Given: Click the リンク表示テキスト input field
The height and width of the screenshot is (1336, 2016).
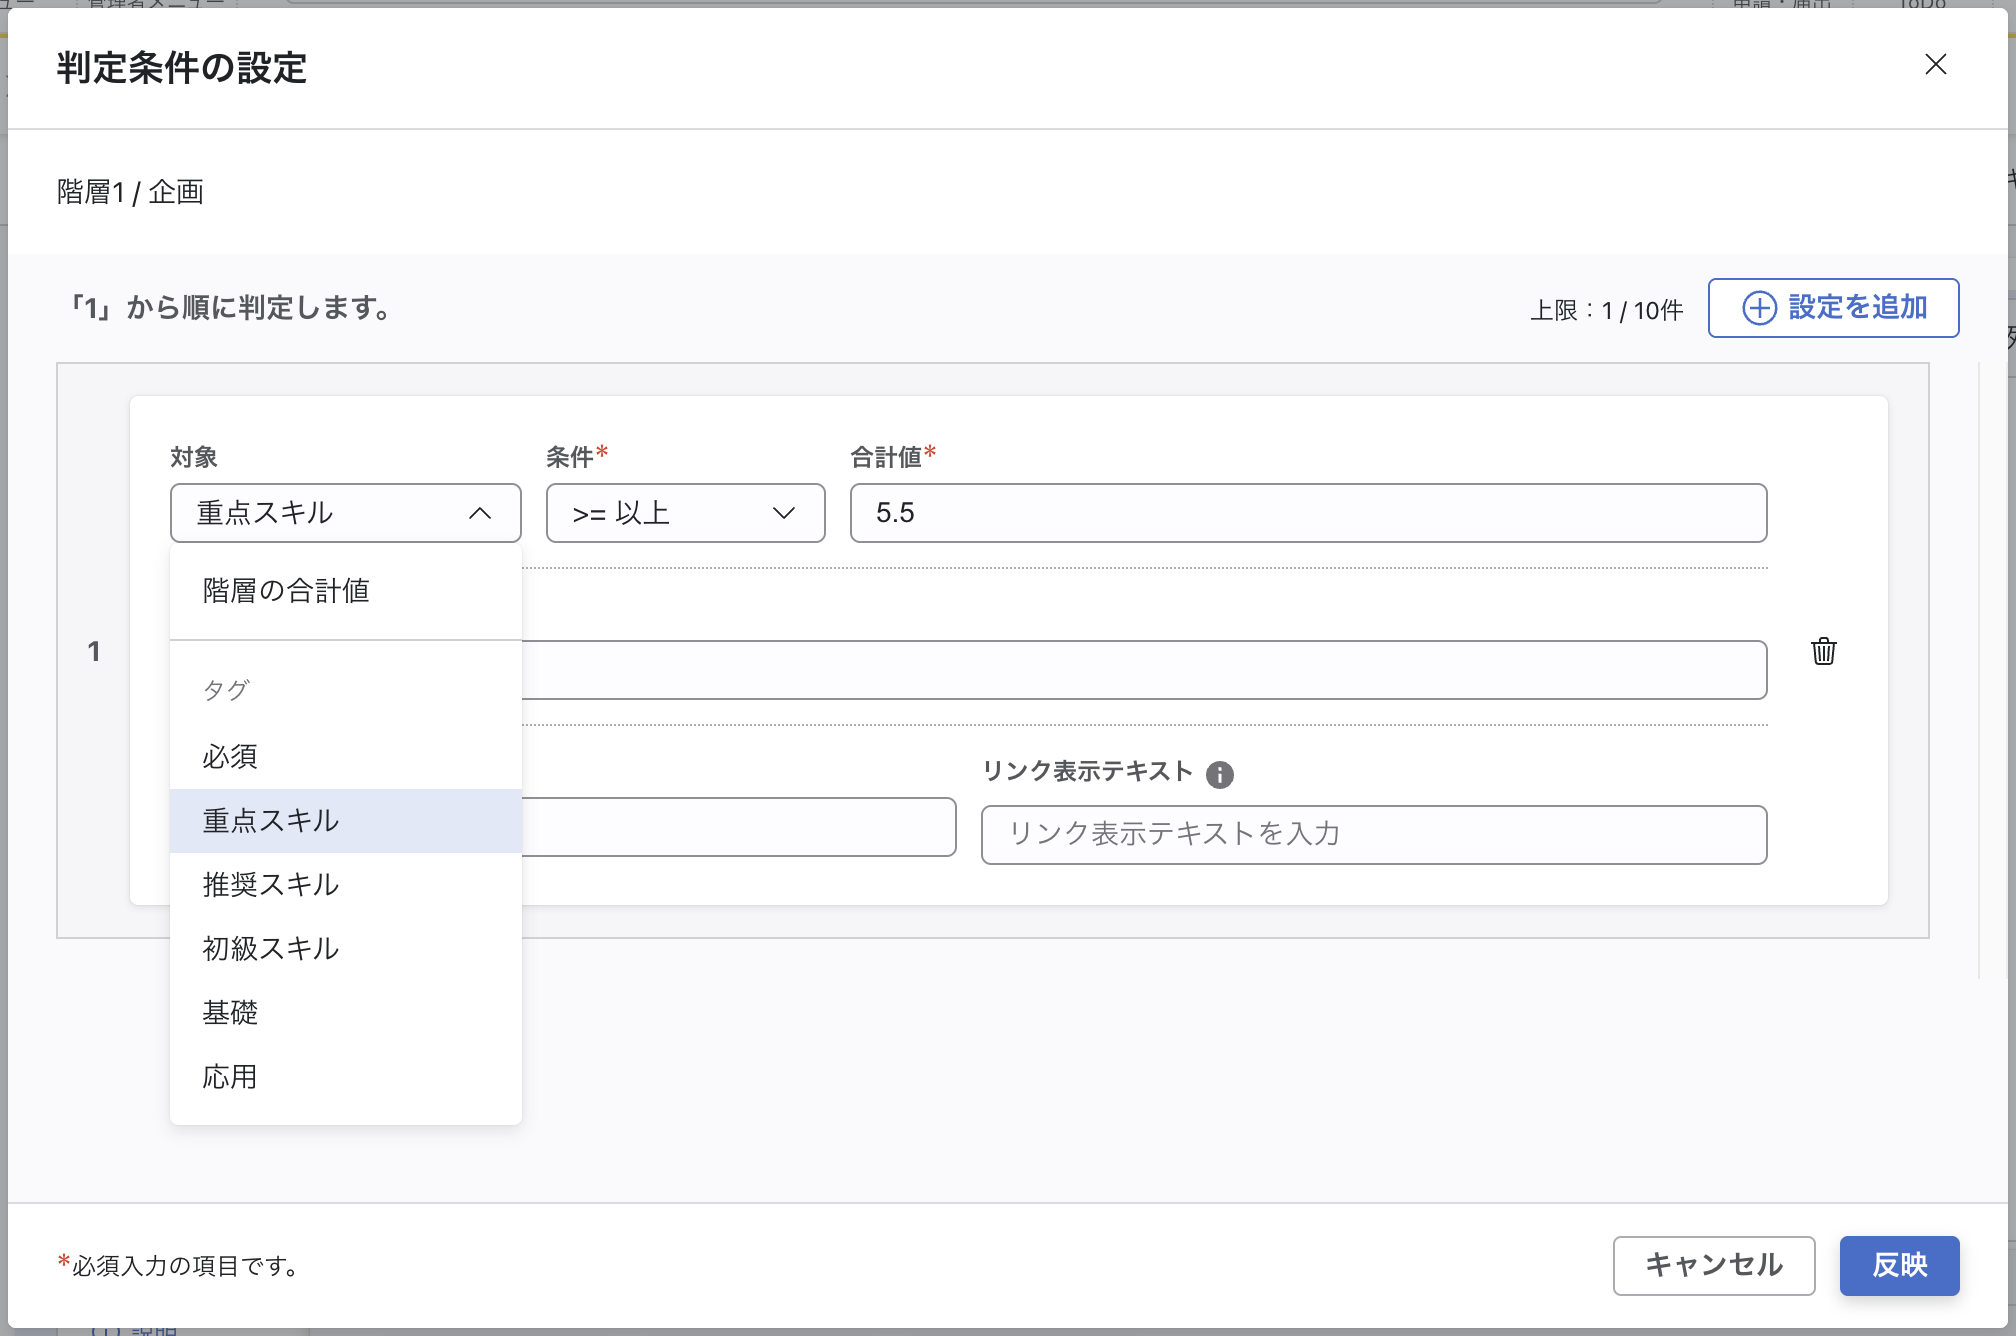Looking at the screenshot, I should [1374, 834].
